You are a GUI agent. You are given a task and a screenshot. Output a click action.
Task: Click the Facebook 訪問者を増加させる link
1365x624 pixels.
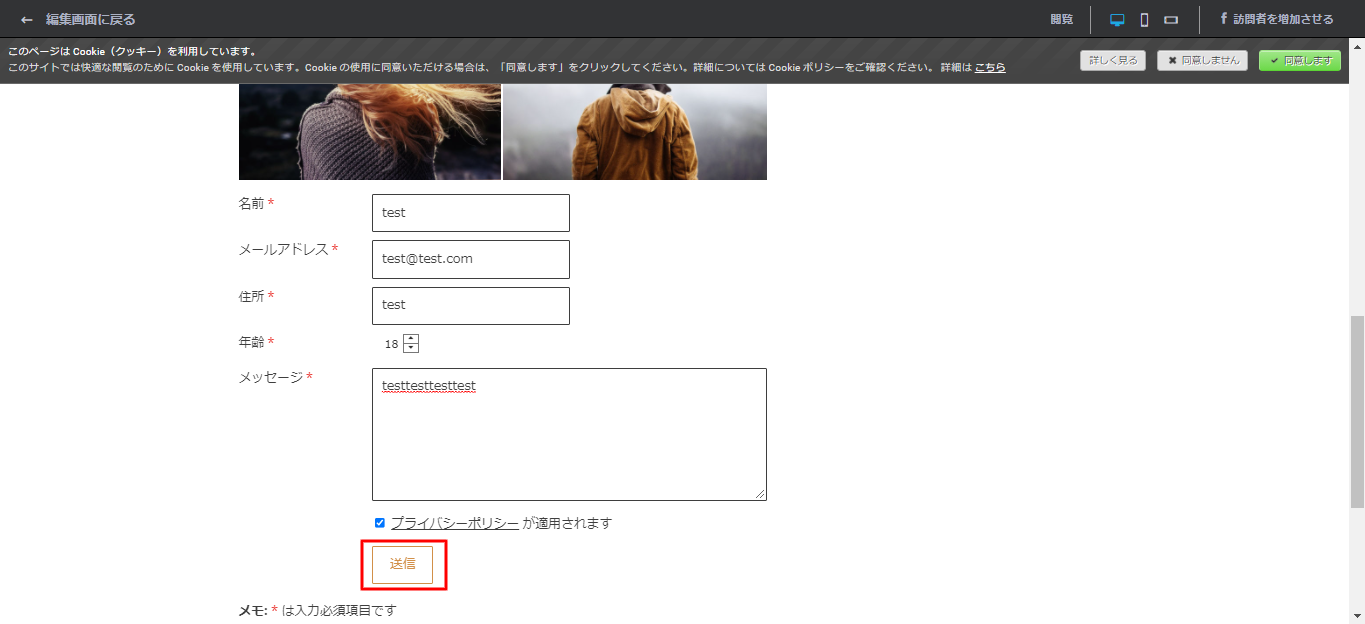(1277, 19)
